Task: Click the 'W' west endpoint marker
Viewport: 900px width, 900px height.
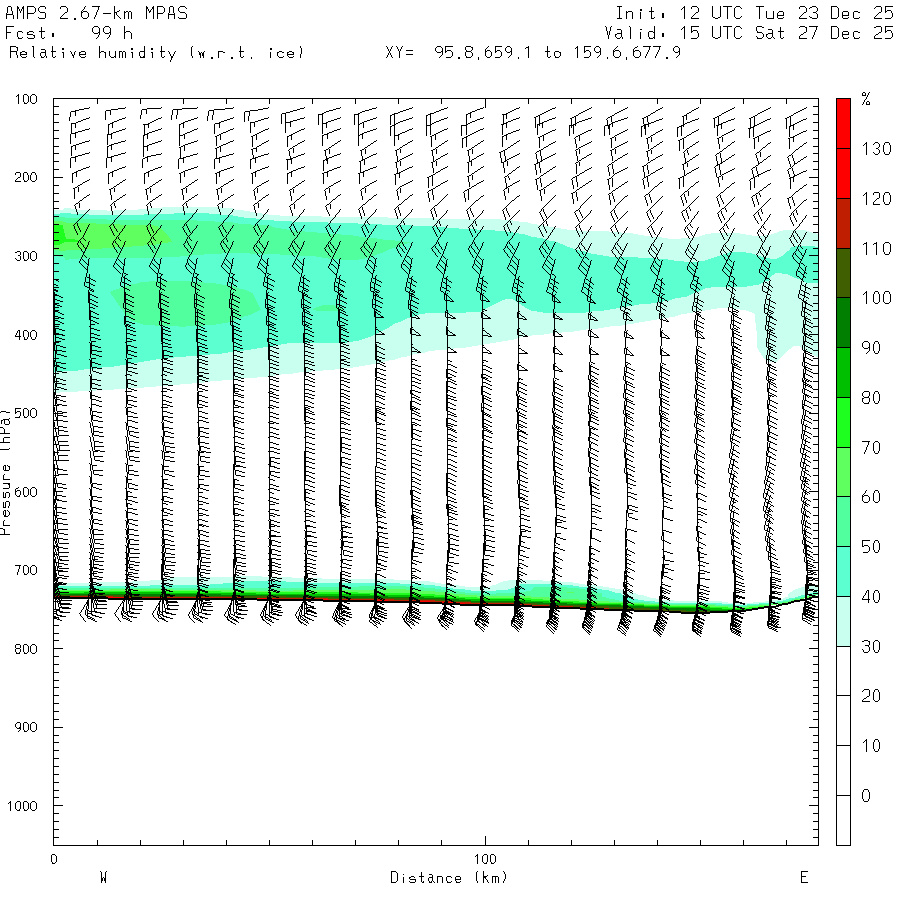Action: point(103,878)
